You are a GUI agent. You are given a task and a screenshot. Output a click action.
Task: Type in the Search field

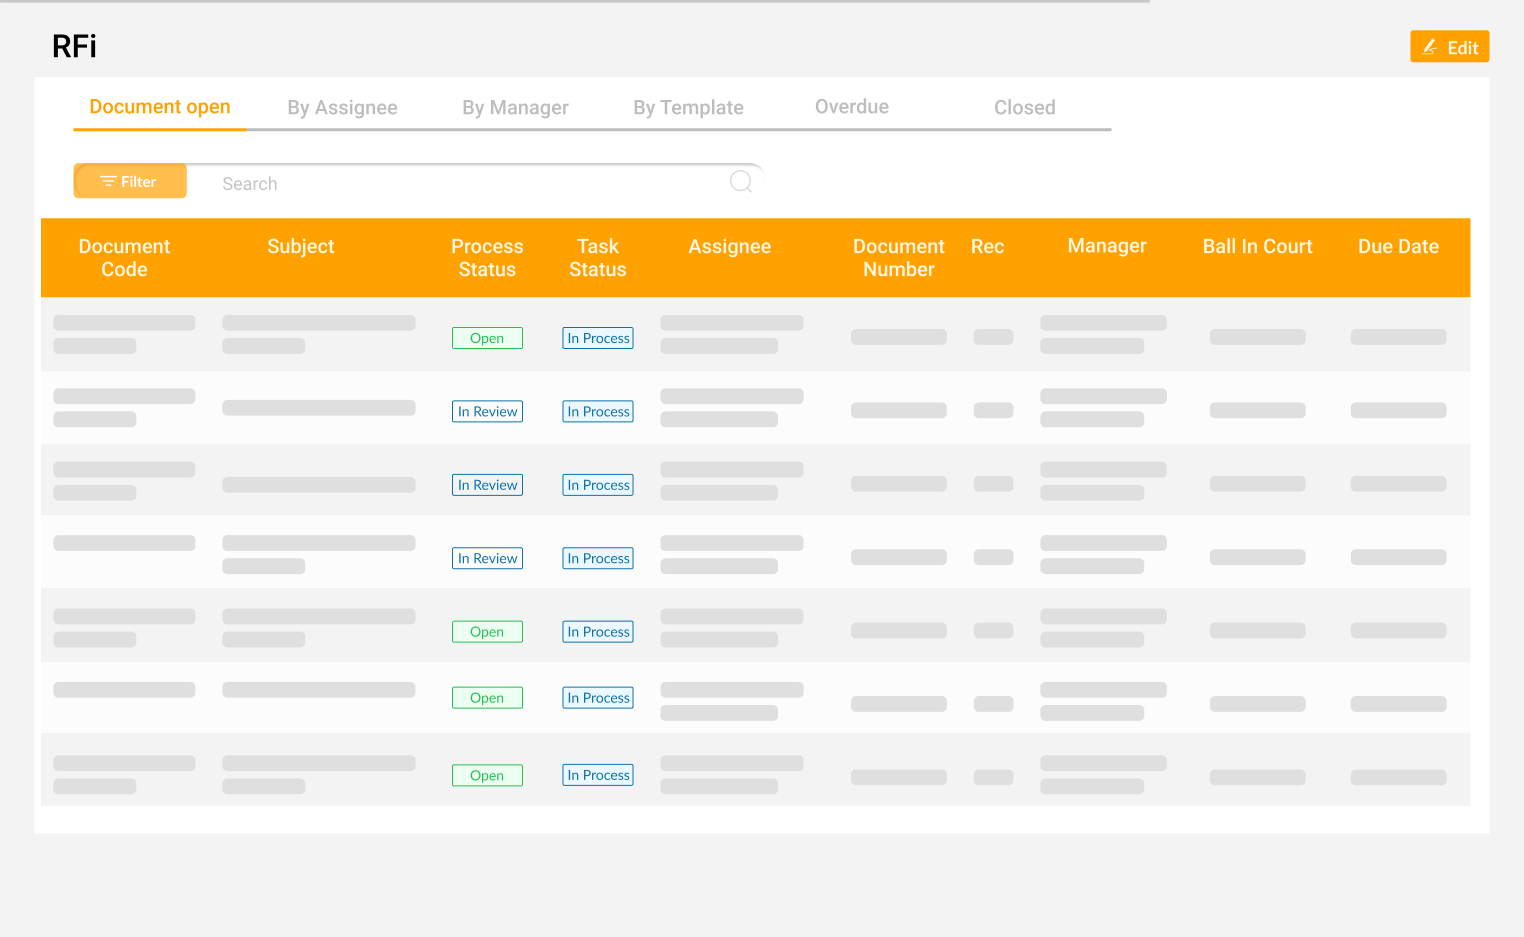pos(460,184)
